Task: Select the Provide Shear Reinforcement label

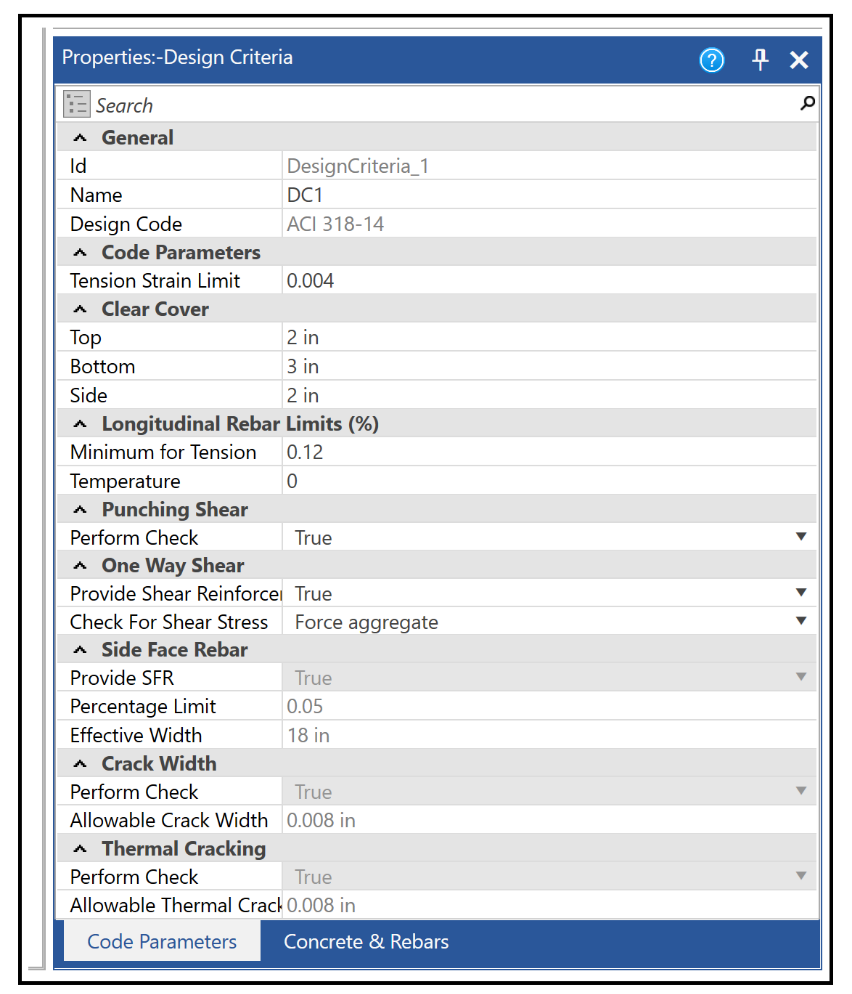Action: [176, 593]
